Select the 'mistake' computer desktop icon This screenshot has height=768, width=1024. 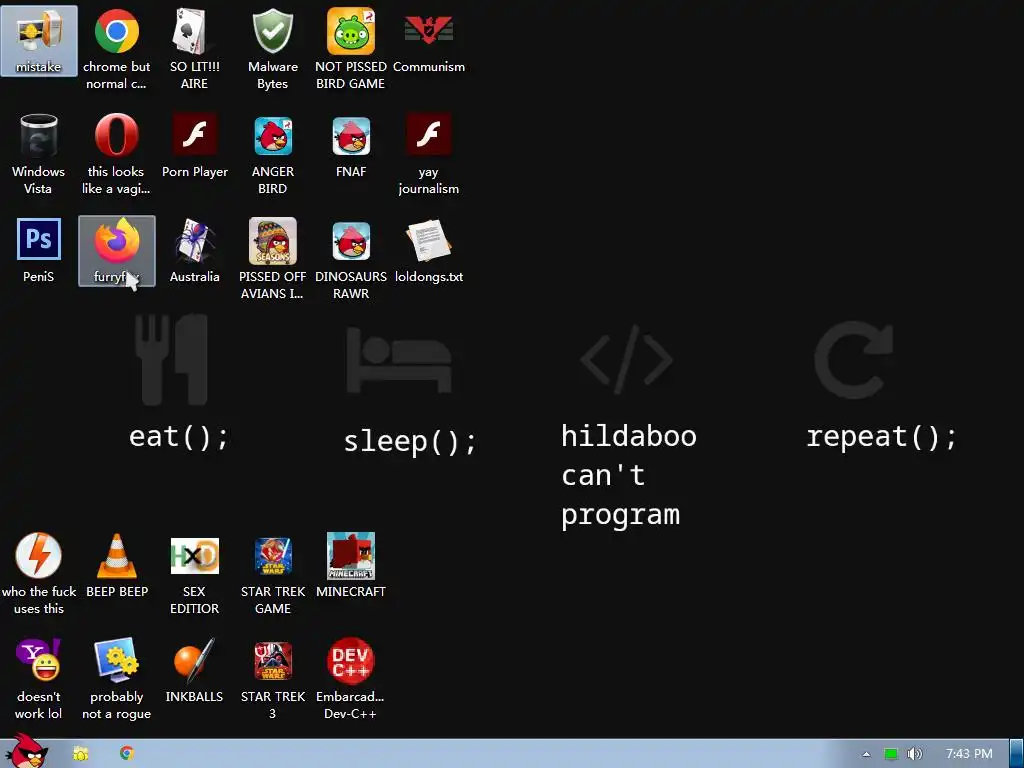pos(39,40)
